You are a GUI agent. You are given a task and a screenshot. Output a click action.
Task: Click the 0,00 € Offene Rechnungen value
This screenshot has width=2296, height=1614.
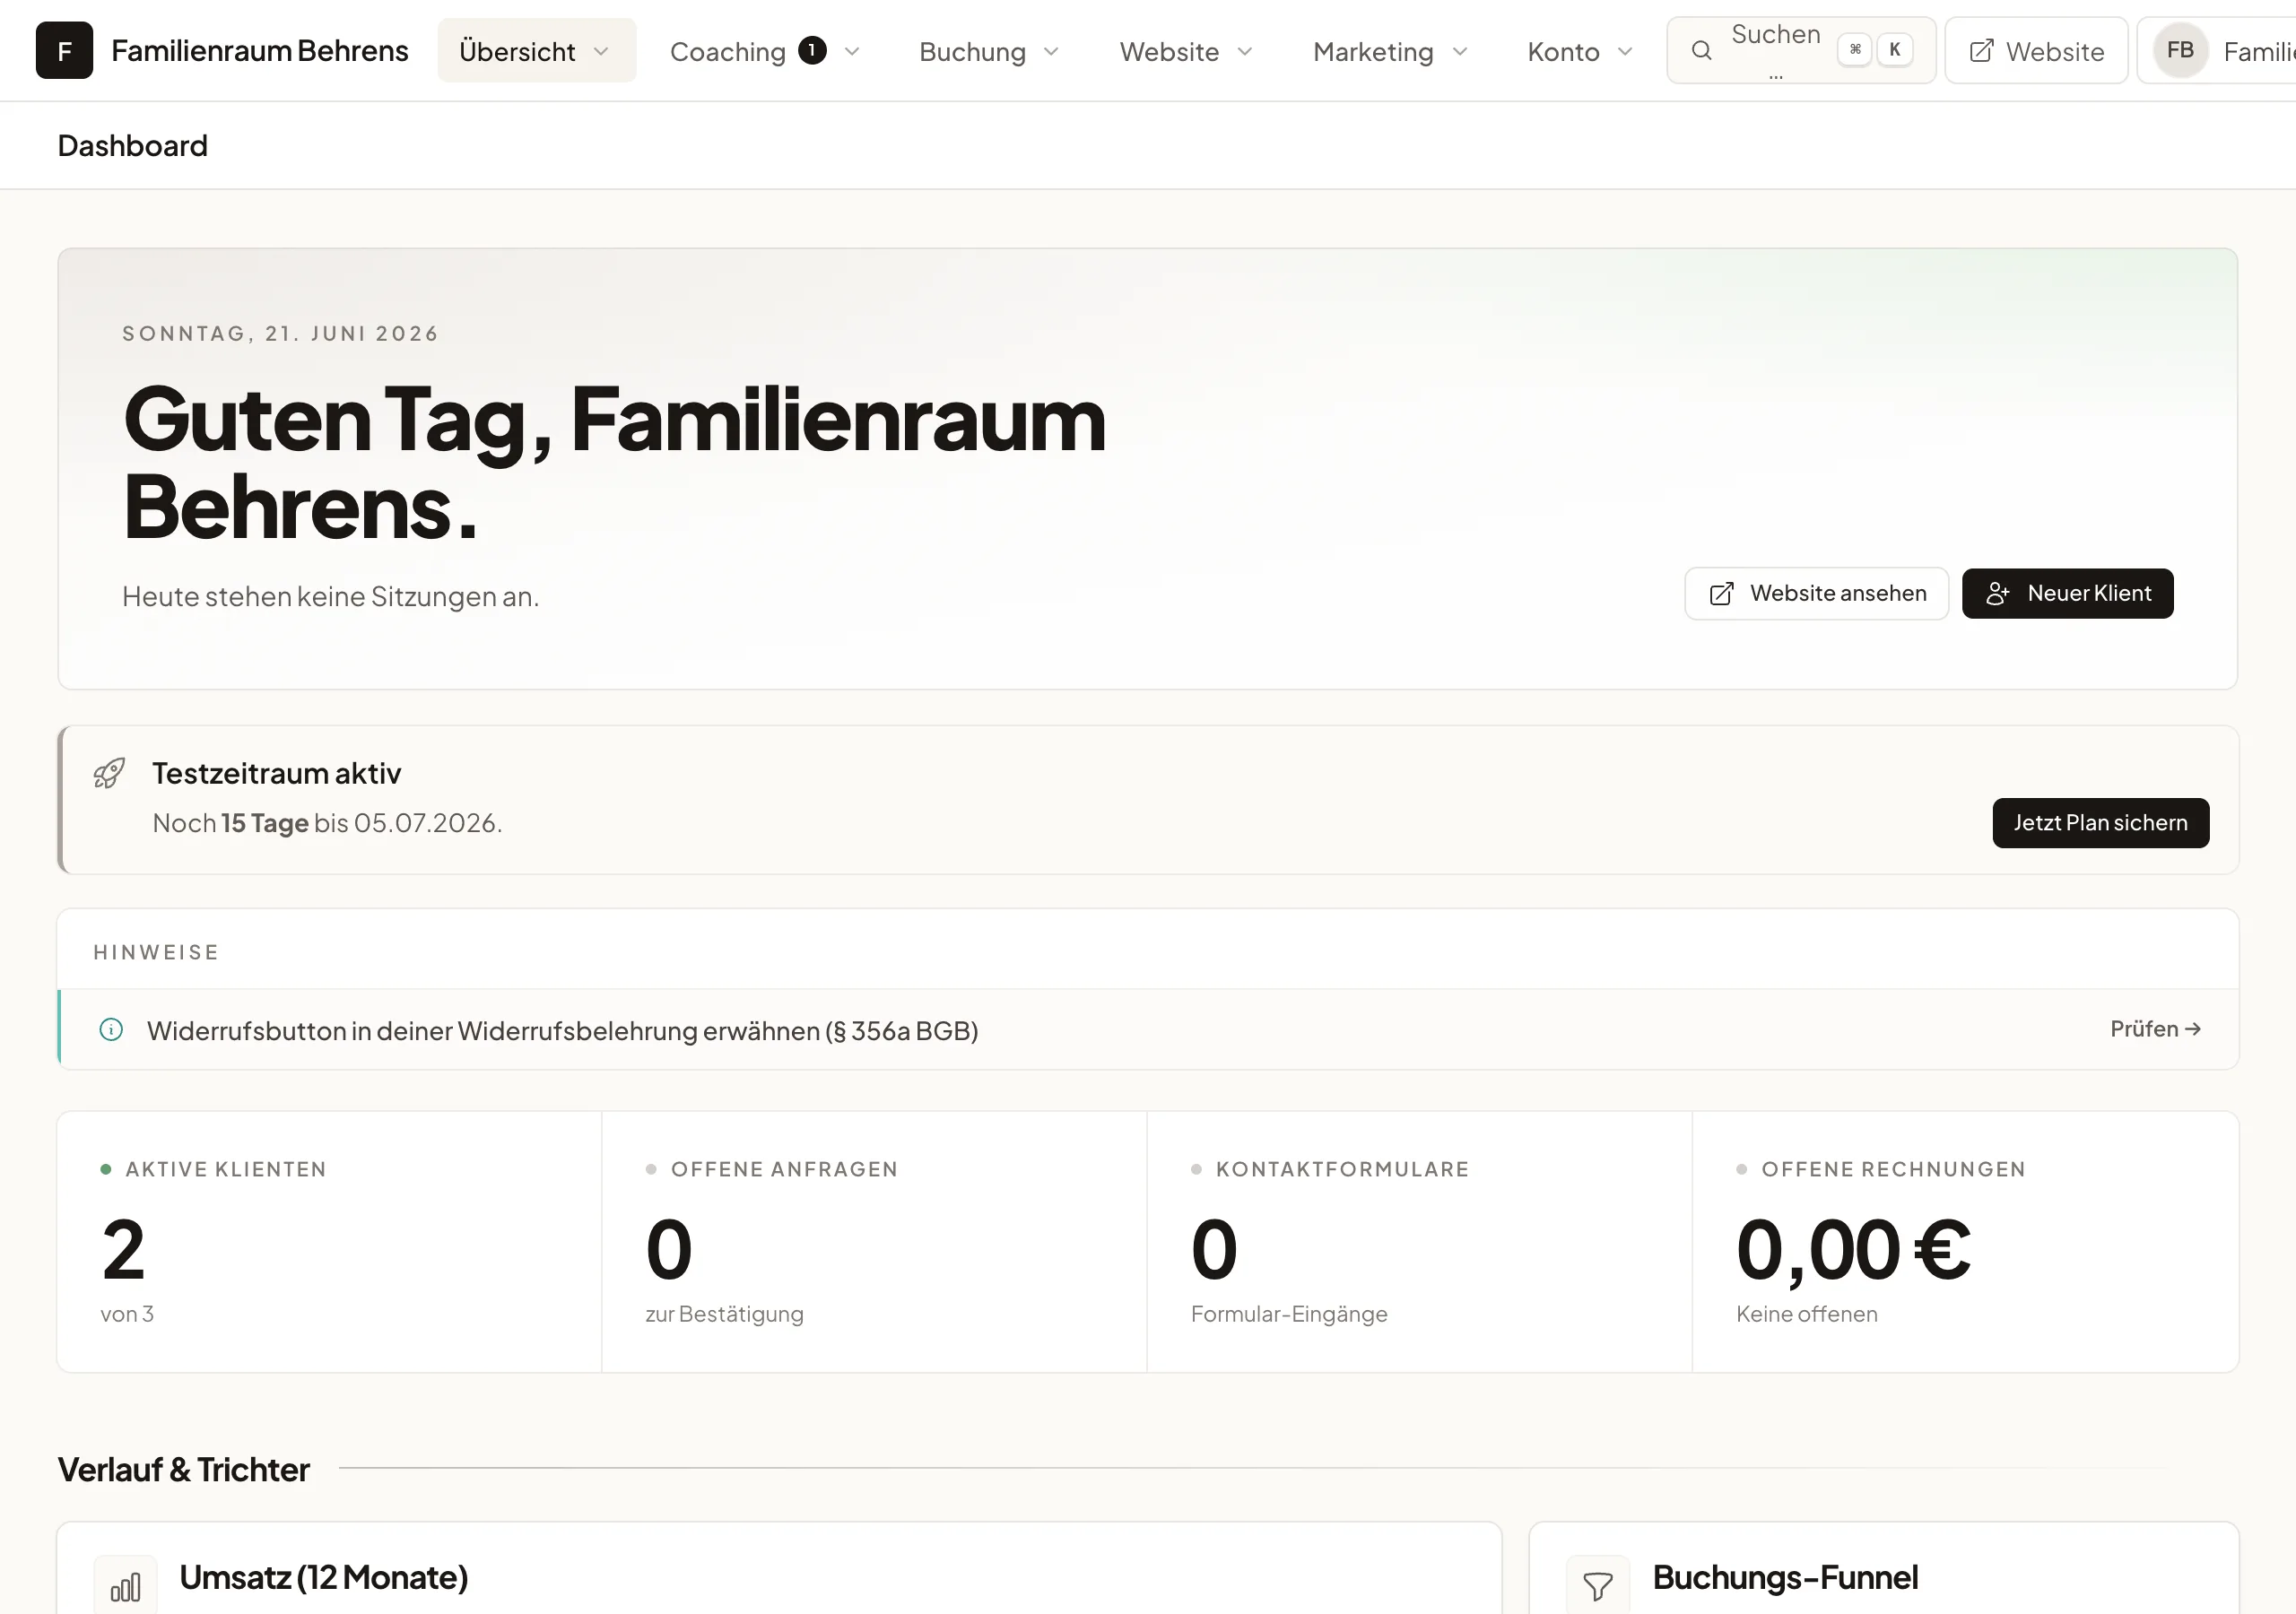1853,1250
